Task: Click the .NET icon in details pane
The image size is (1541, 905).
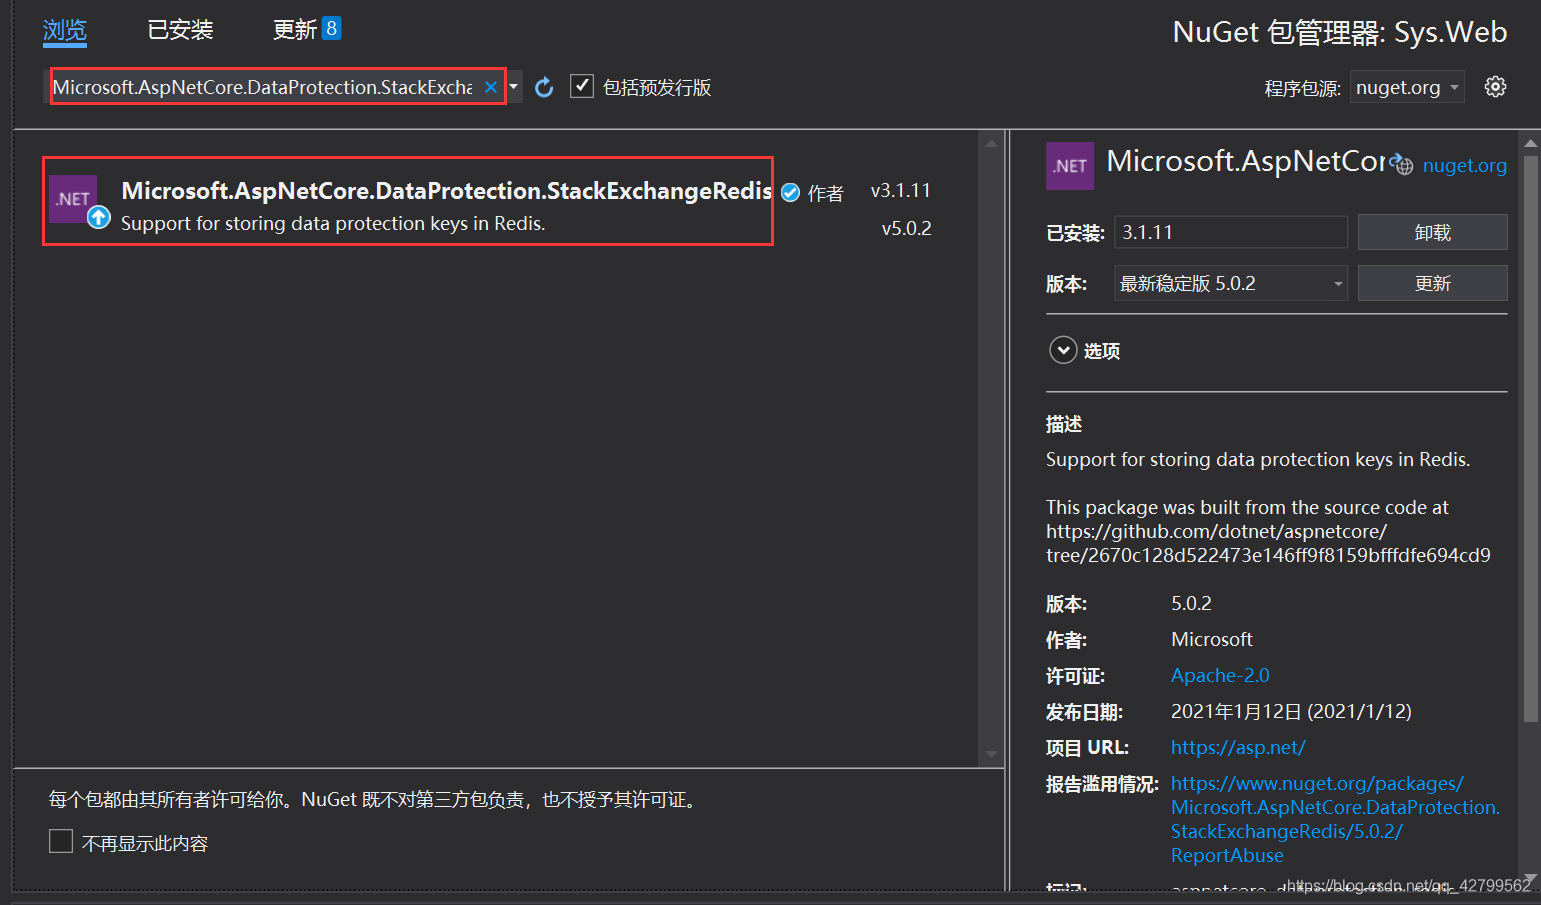Action: coord(1070,166)
